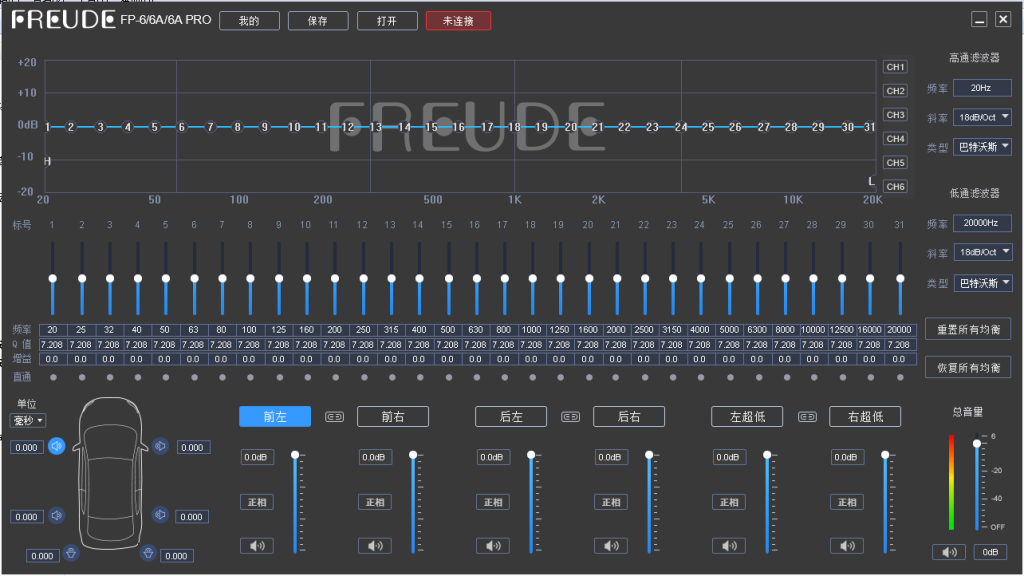Click the EQ gain slider for band 1
This screenshot has height=576, width=1024.
click(x=53, y=279)
